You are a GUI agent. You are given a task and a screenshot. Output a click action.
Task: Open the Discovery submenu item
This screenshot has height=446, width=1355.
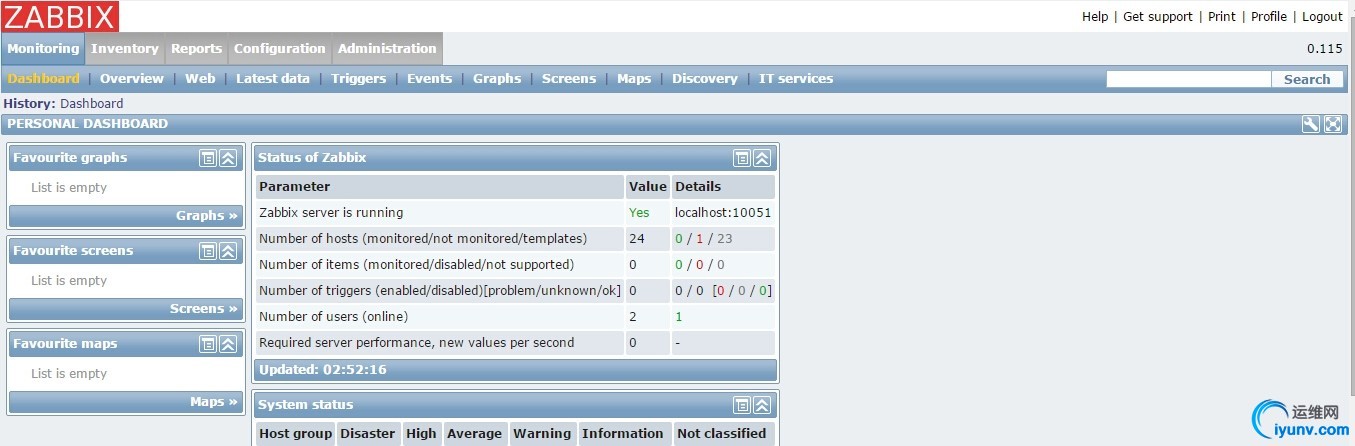pos(705,78)
